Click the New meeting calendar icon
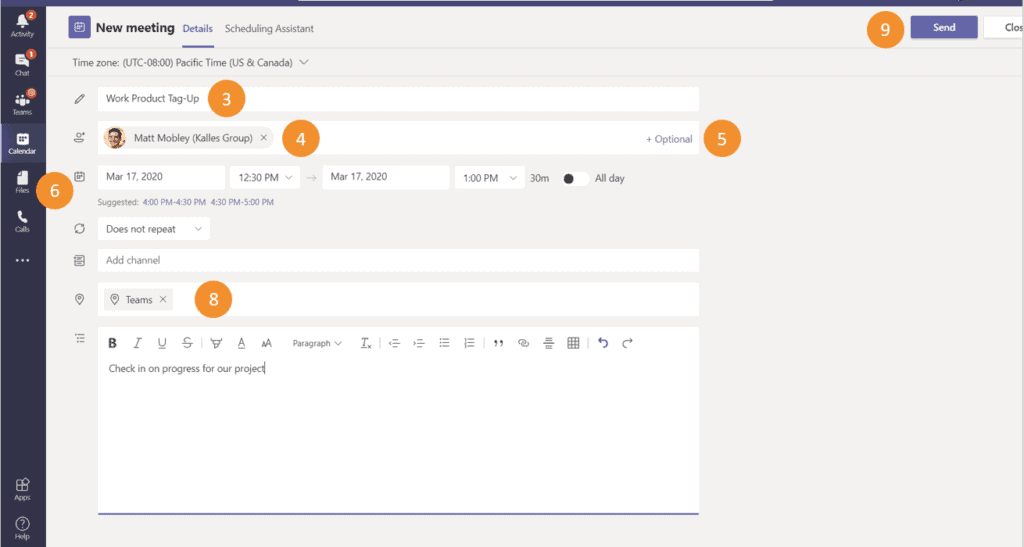Viewport: 1024px width, 547px height. [79, 27]
